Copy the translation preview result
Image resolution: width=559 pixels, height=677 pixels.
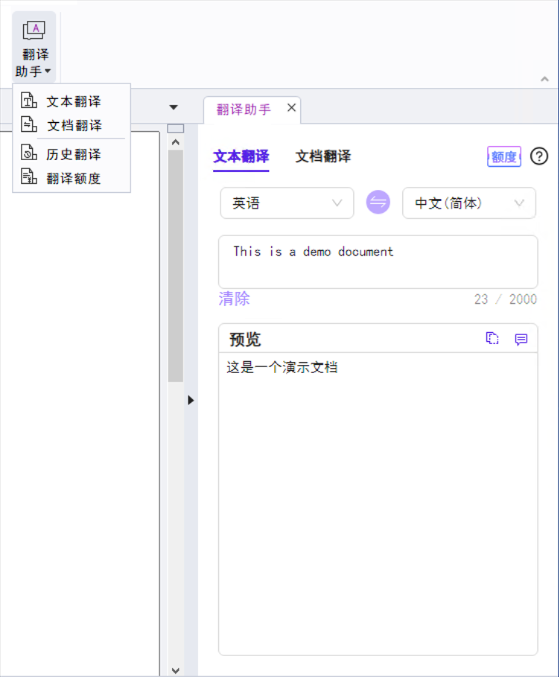coord(492,338)
